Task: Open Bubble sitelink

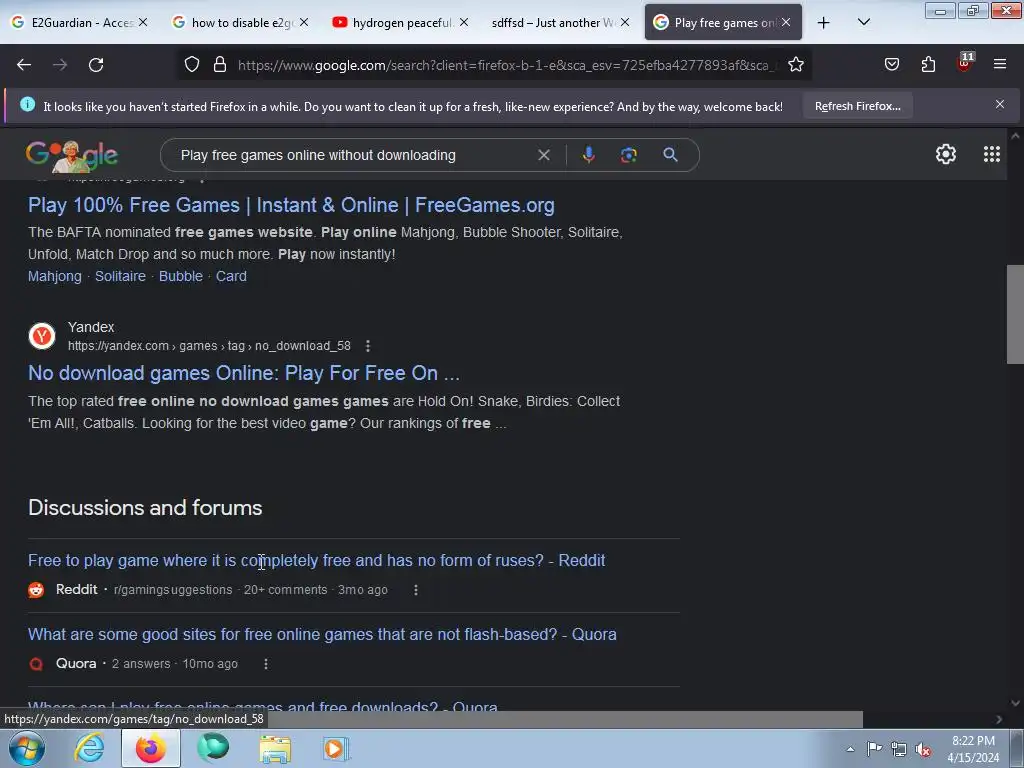Action: click(181, 276)
